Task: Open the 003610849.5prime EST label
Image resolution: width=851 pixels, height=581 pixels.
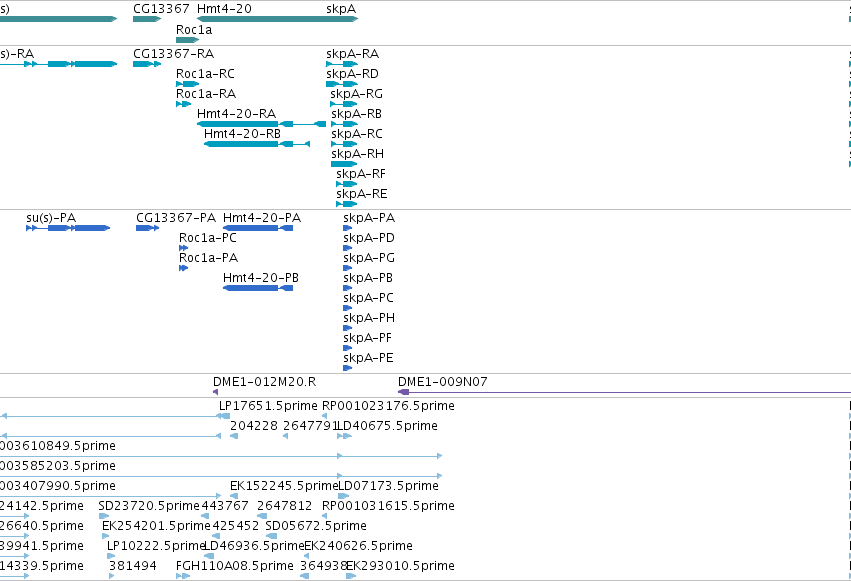Action: [x=58, y=446]
